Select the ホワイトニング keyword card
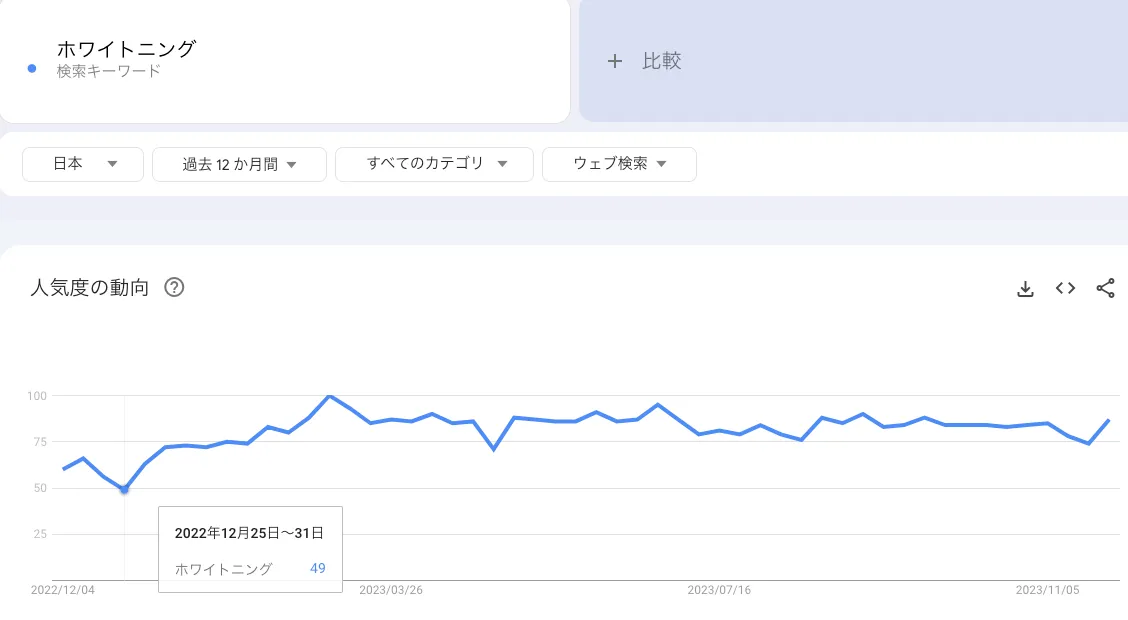The height and width of the screenshot is (620, 1128). [283, 60]
